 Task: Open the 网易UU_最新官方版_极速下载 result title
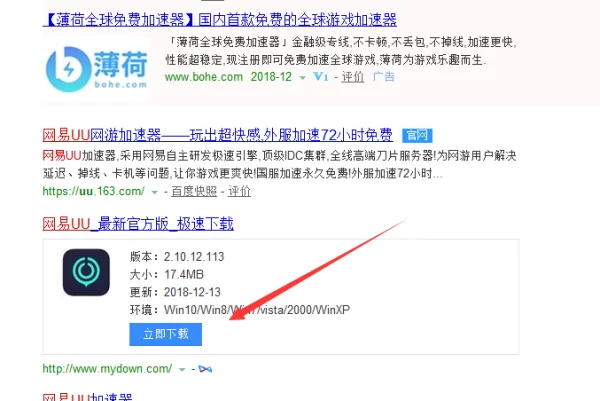click(138, 224)
